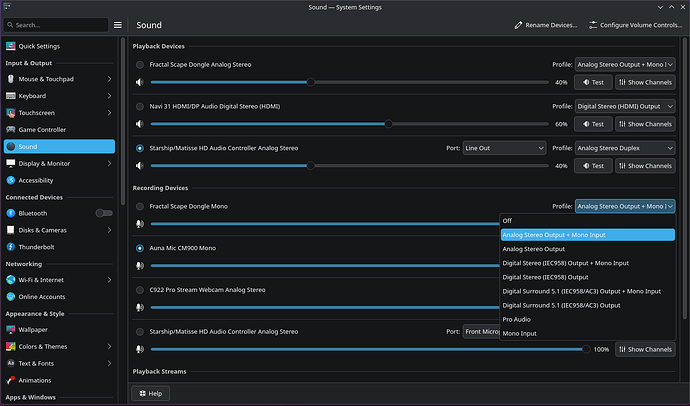Toggle the Bluetooth switch on

(104, 213)
